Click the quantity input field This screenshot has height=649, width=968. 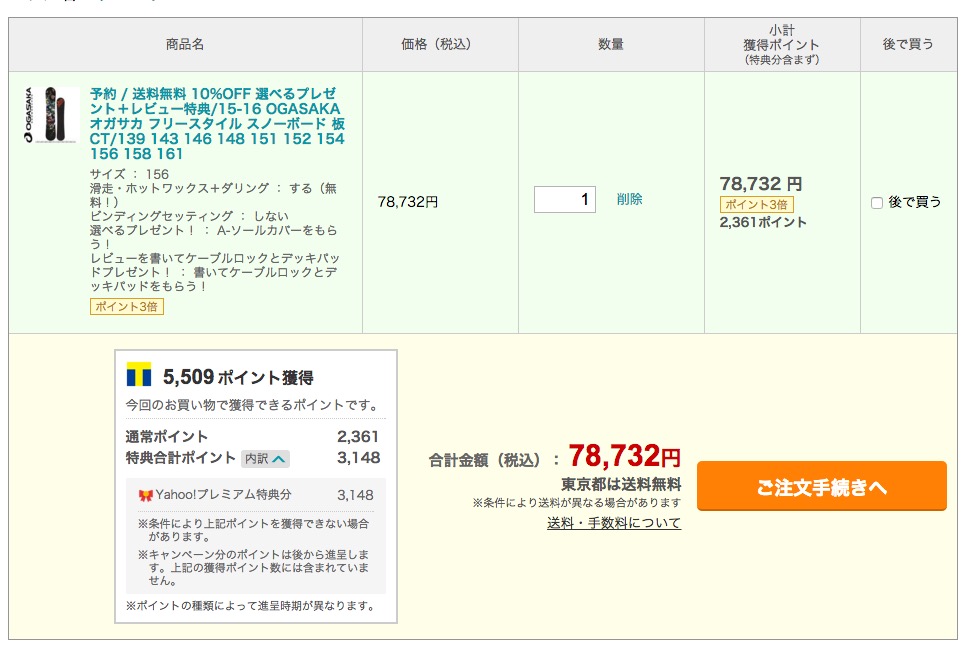tap(564, 199)
